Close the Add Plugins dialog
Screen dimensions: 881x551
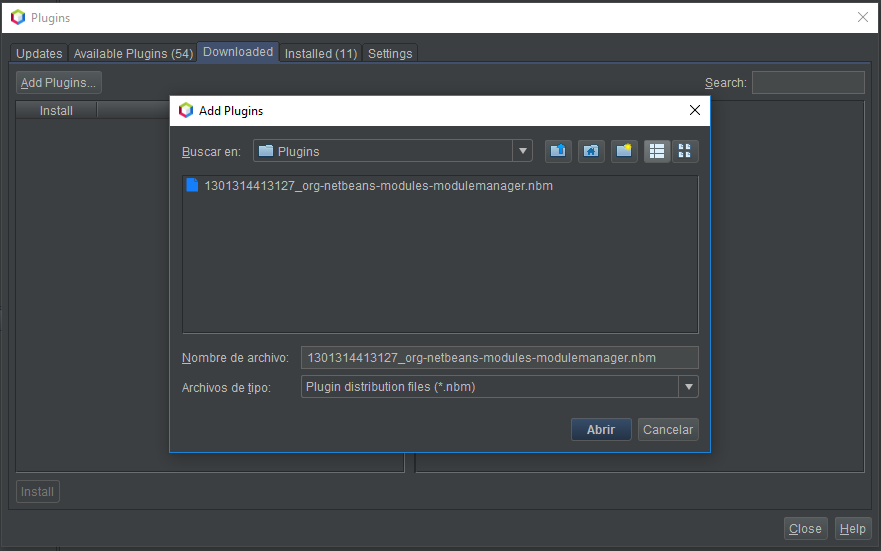695,111
